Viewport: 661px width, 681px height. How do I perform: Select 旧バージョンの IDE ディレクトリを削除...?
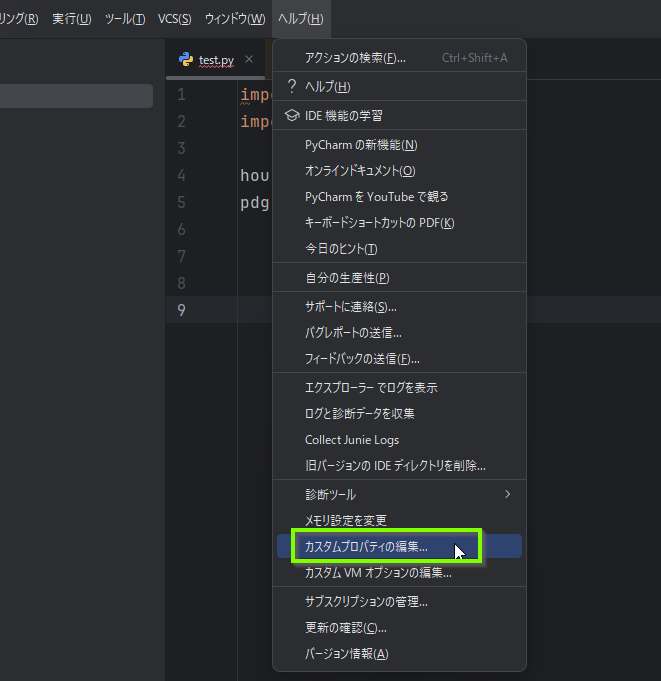pyautogui.click(x=399, y=466)
